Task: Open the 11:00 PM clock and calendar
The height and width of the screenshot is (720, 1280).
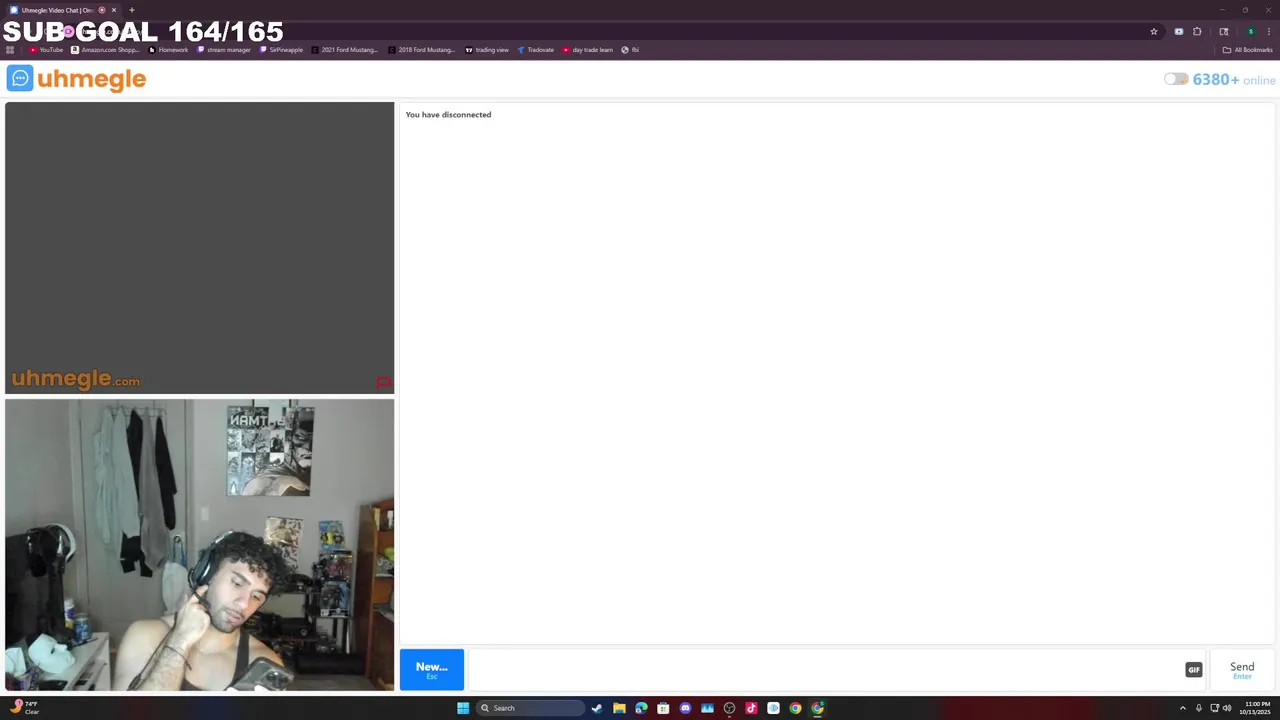Action: [x=1256, y=708]
